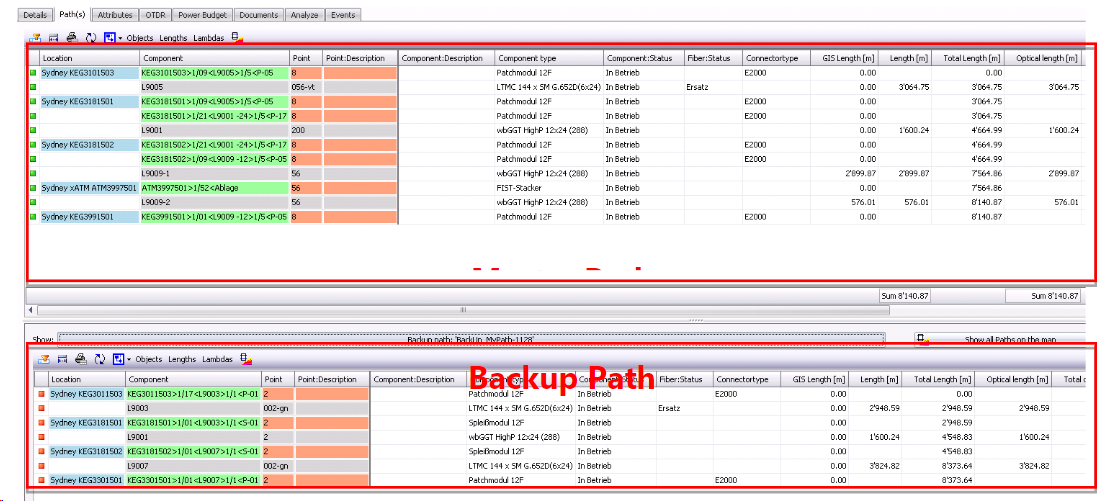The width and height of the screenshot is (1105, 501).
Task: Select the Sydney xATM ATM3997501 location cell
Action: click(89, 188)
